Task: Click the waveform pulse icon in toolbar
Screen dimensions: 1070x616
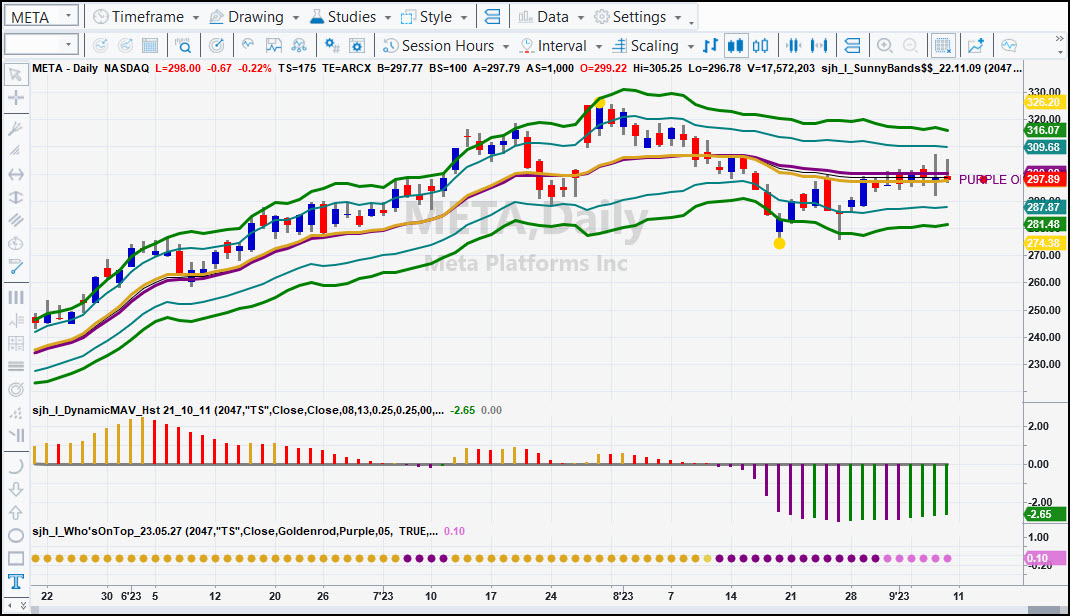Action: [248, 46]
